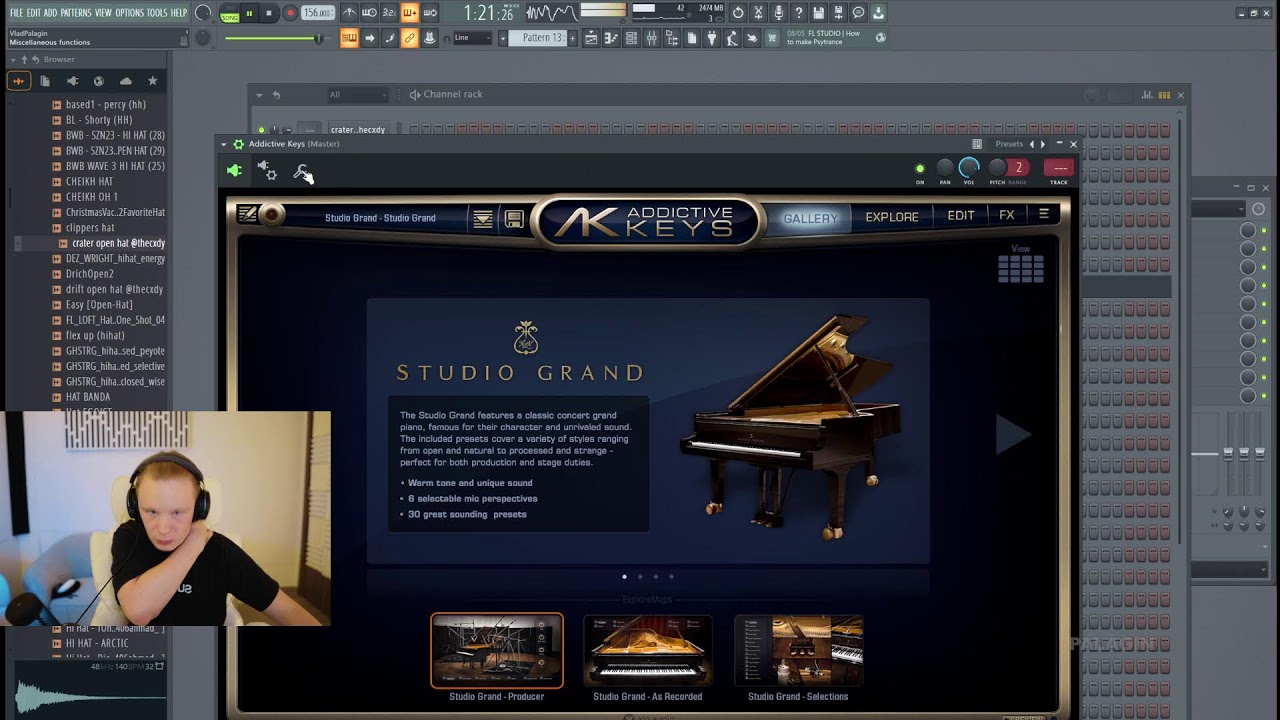Open the Addictive Keys preset browser list icon
Viewport: 1280px width, 720px height.
(x=483, y=219)
